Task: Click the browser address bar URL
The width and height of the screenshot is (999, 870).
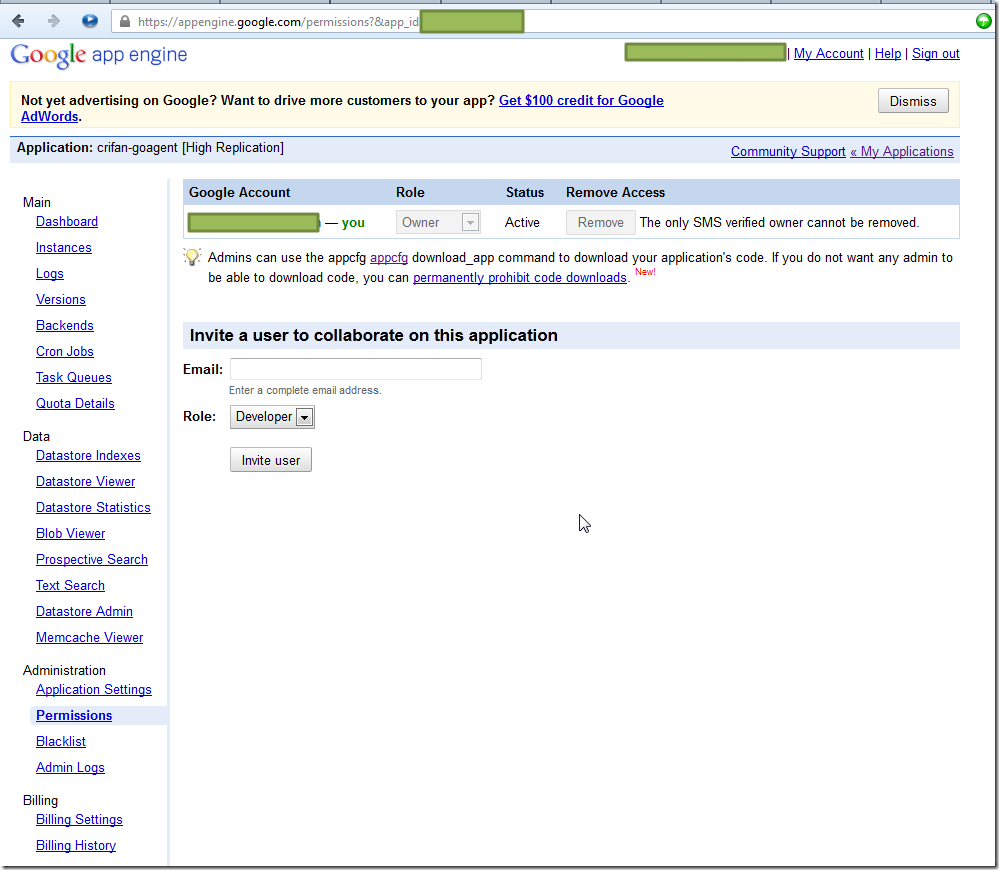Action: pos(278,22)
